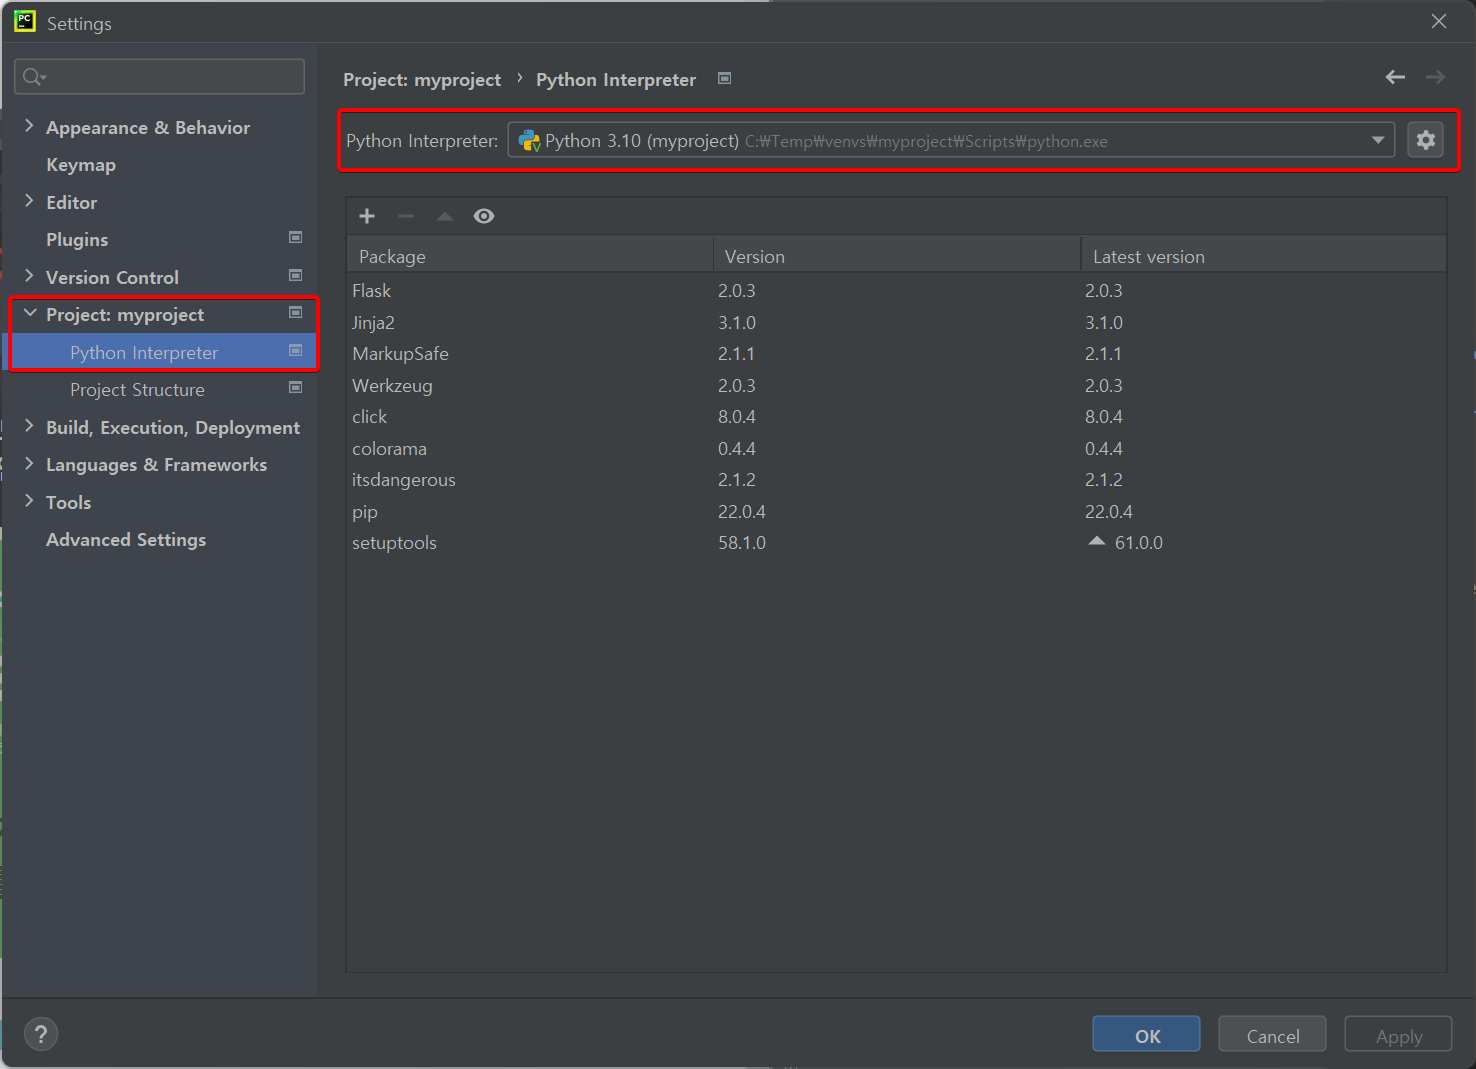Click in the settings search field
1476x1069 pixels.
pyautogui.click(x=160, y=77)
